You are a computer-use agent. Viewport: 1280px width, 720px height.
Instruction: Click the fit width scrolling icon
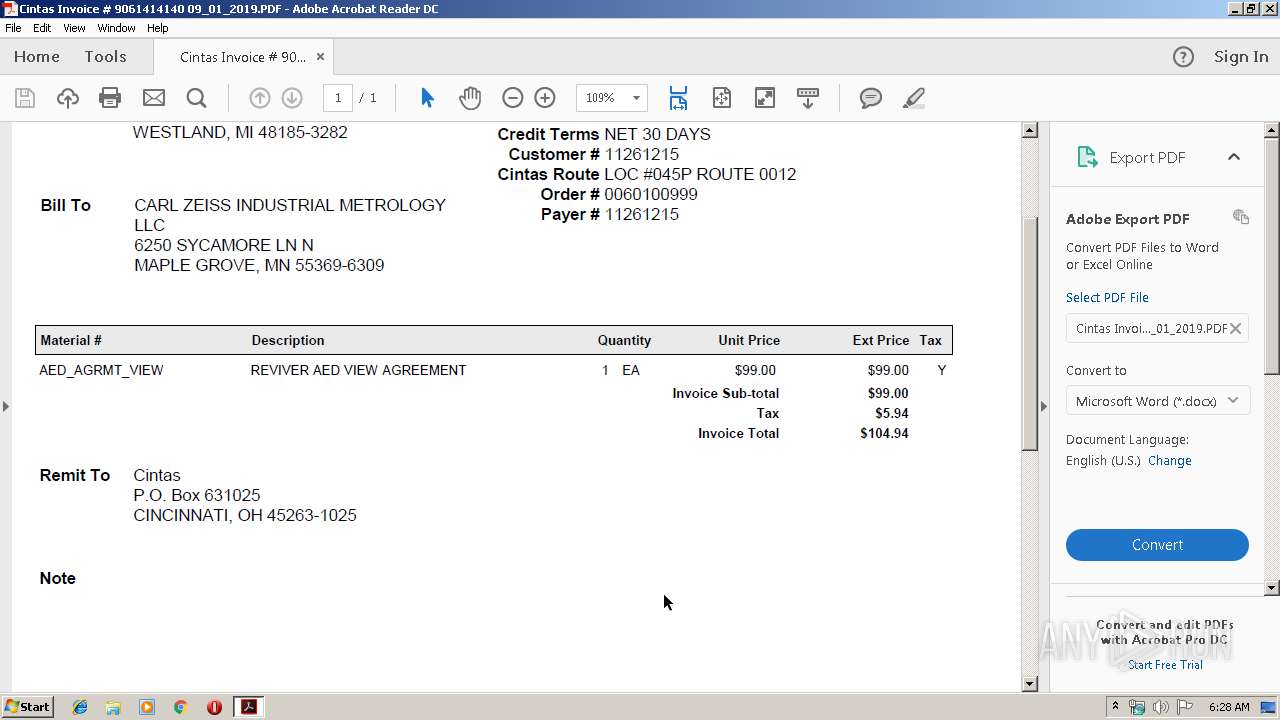point(678,98)
